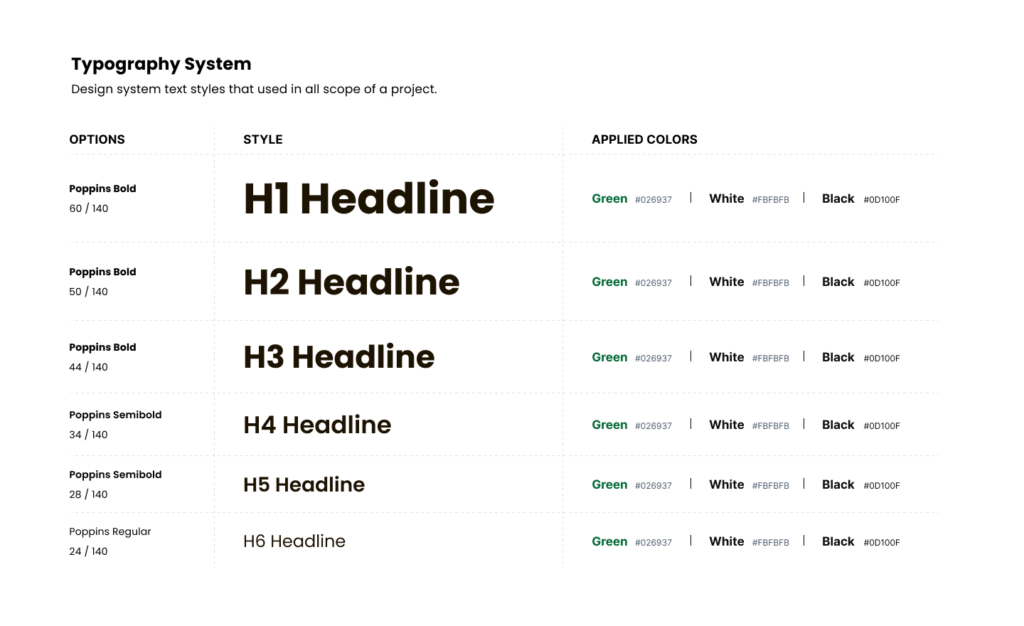The height and width of the screenshot is (626, 1024).
Task: Select the 'Design system text styles' subtitle line
Action: [x=254, y=89]
